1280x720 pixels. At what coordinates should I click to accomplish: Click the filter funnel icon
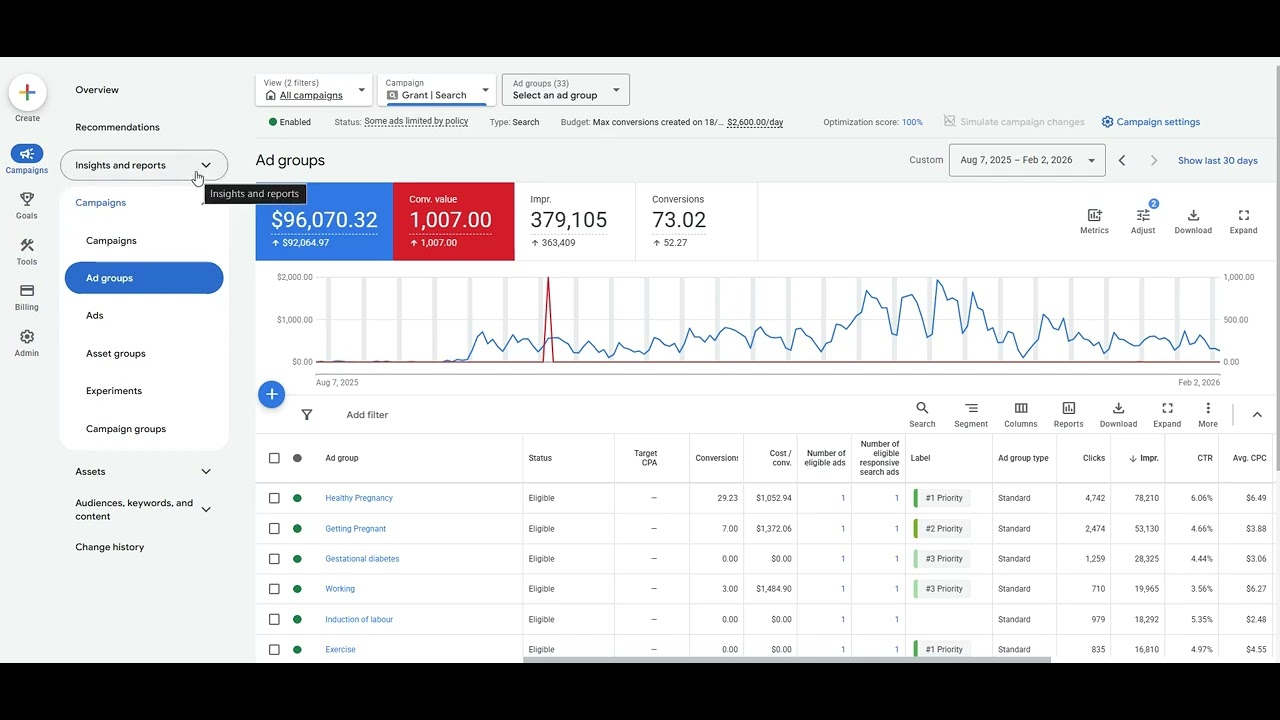[x=307, y=415]
